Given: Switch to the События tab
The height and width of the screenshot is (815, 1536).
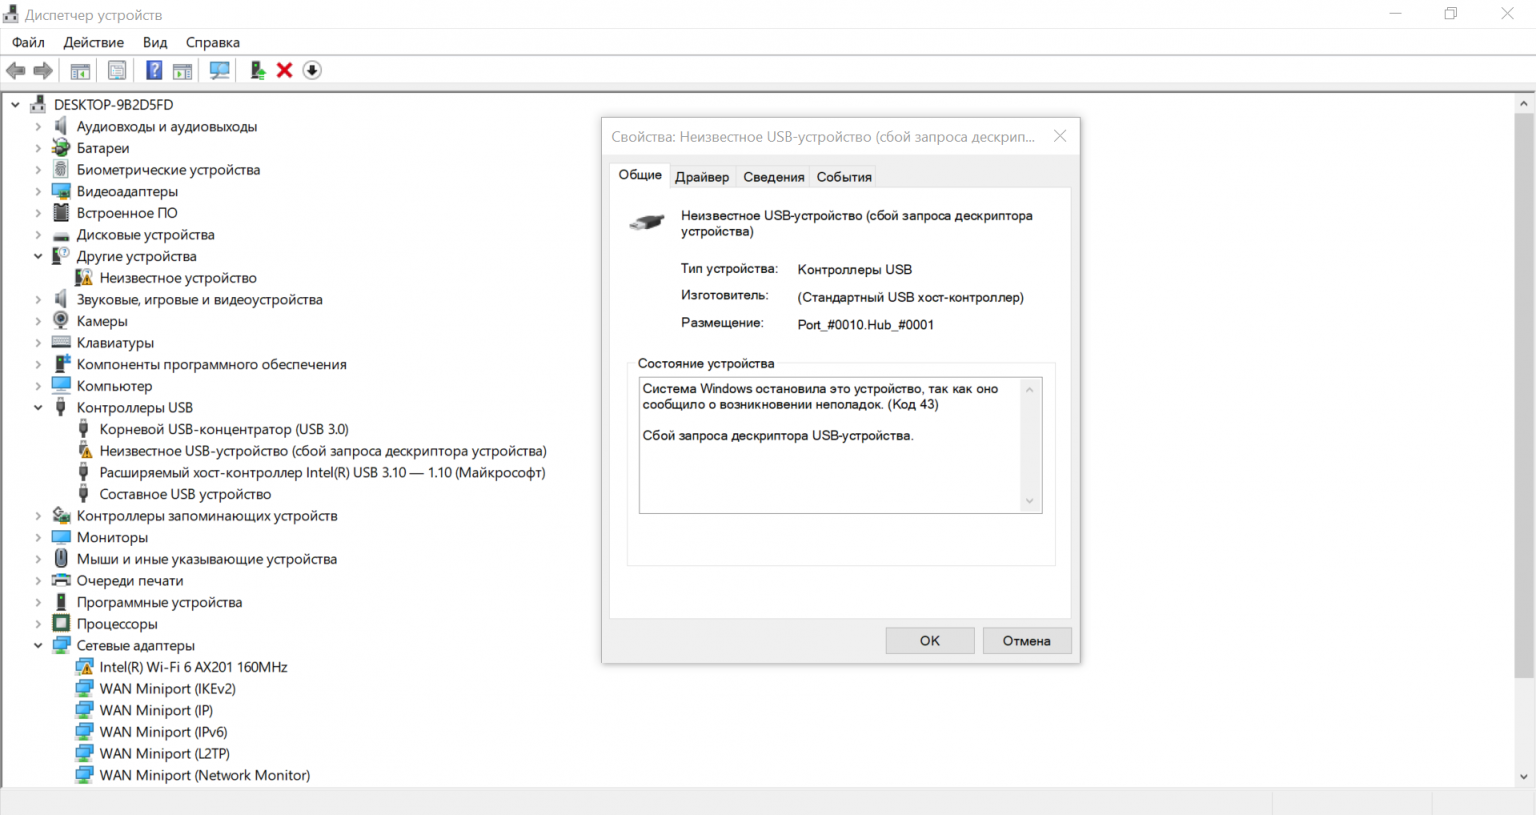Looking at the screenshot, I should coord(844,177).
